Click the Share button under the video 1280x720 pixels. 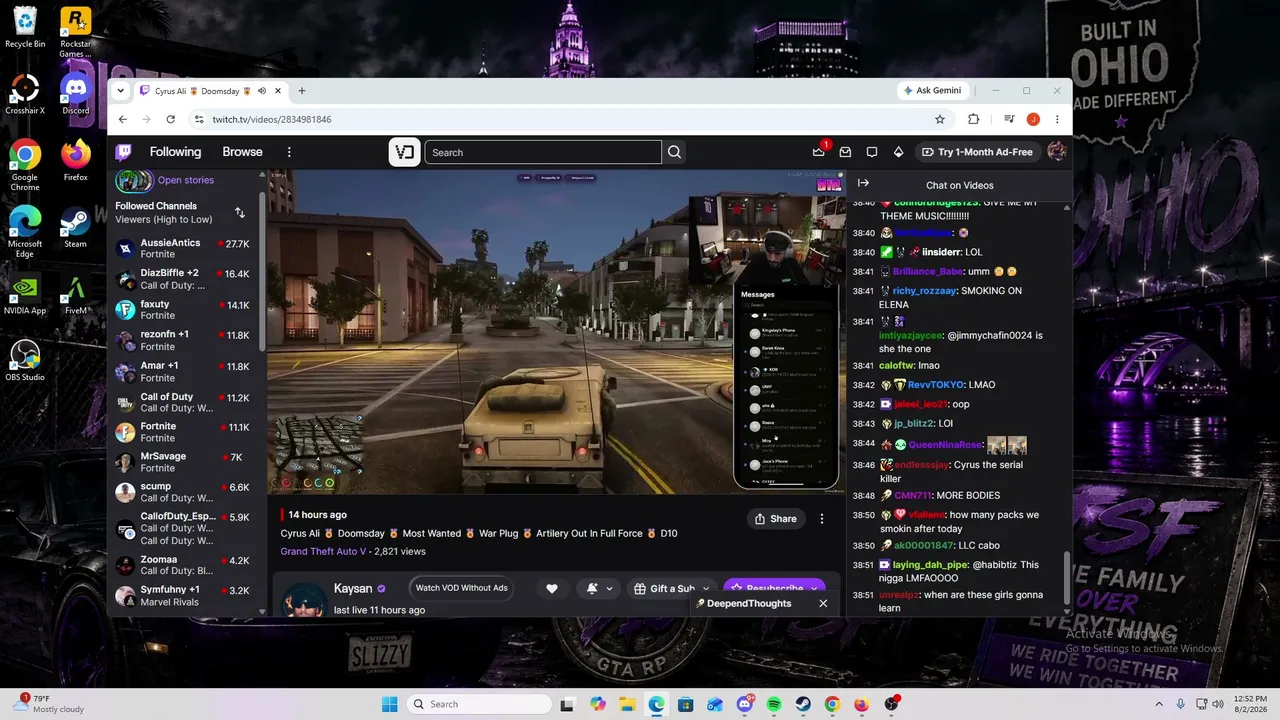coord(776,519)
